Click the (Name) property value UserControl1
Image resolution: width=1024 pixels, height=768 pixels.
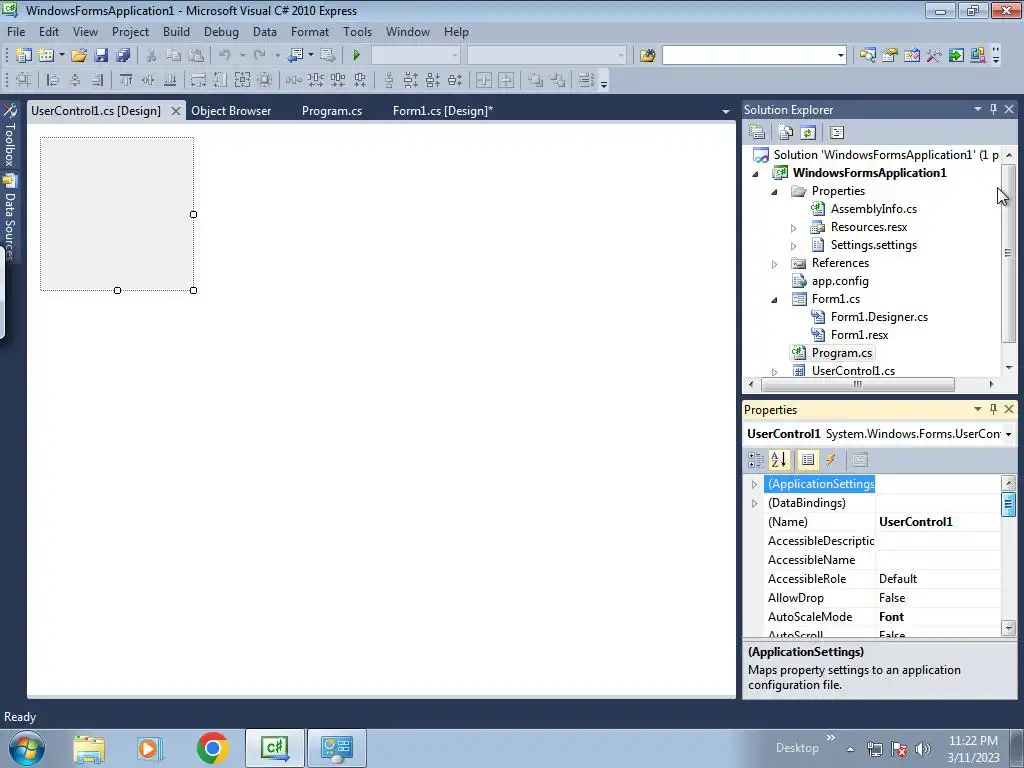tap(937, 522)
